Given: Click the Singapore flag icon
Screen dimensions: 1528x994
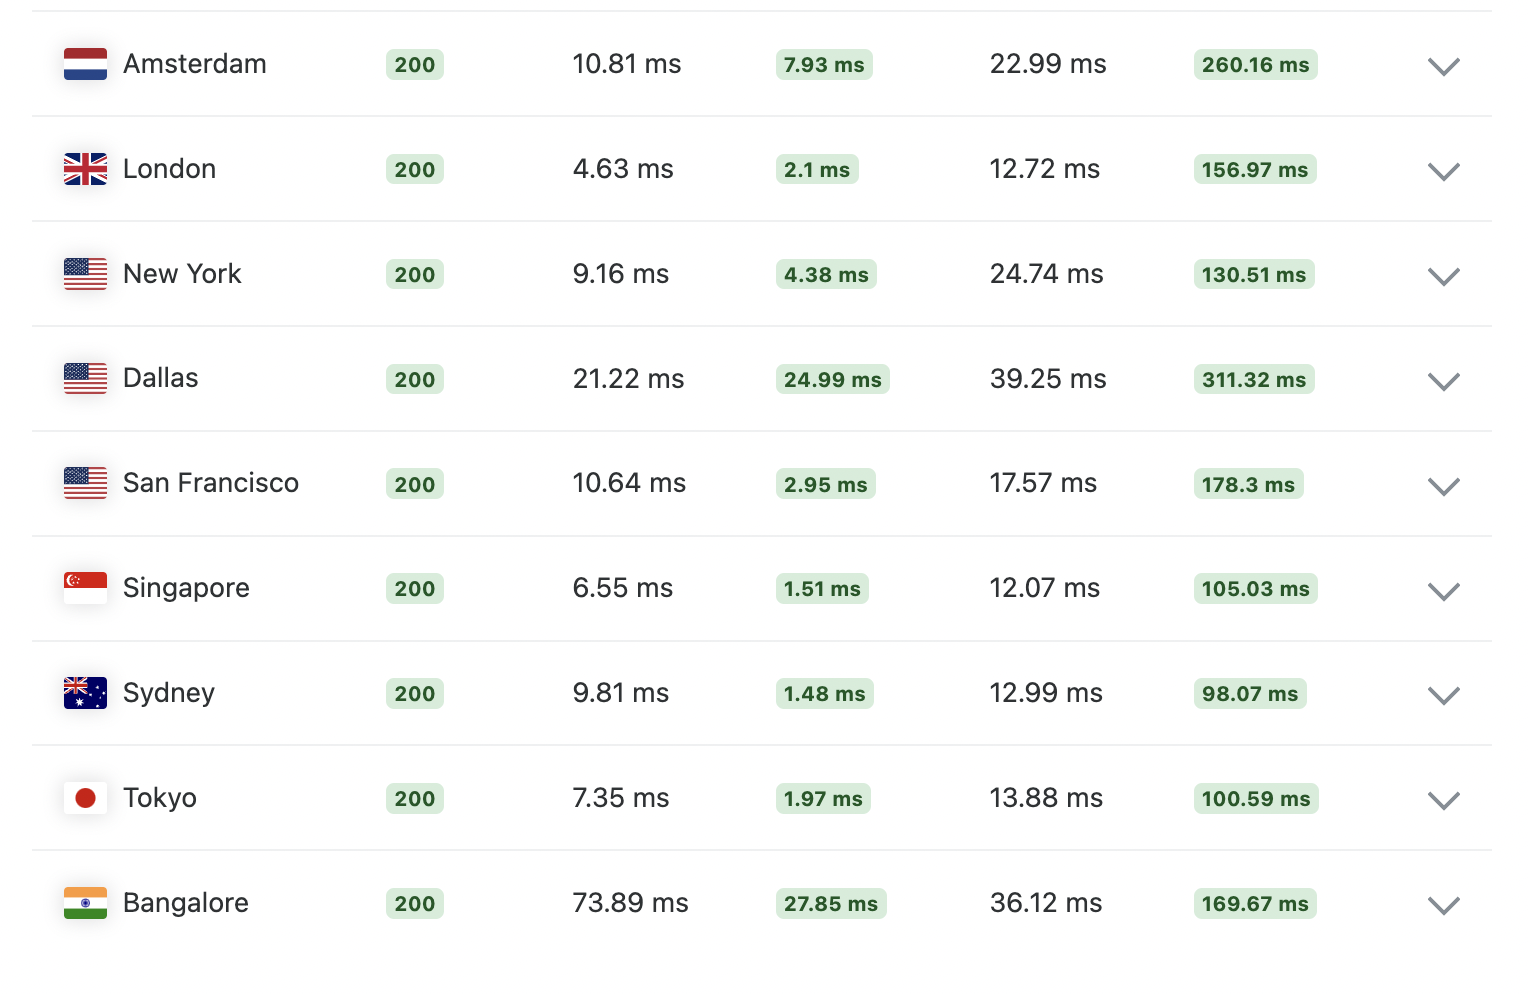Looking at the screenshot, I should click(85, 588).
